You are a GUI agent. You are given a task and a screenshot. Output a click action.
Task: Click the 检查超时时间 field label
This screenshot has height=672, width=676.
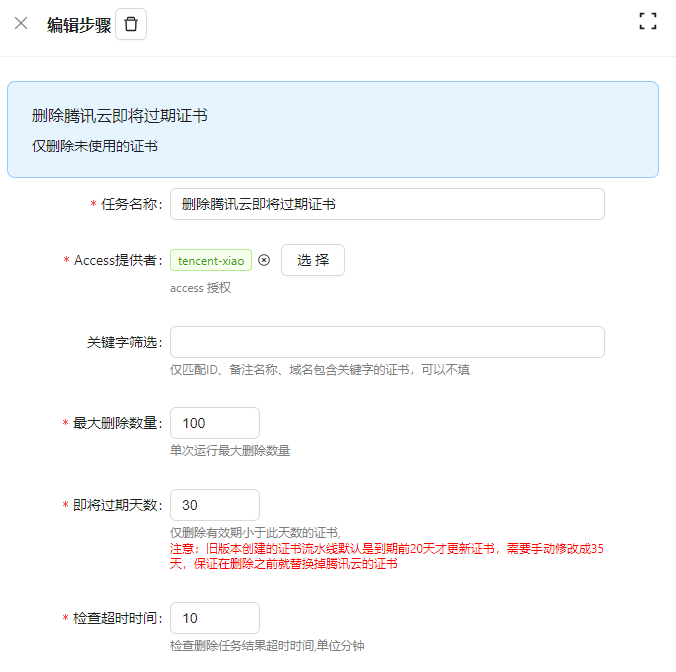pos(117,618)
